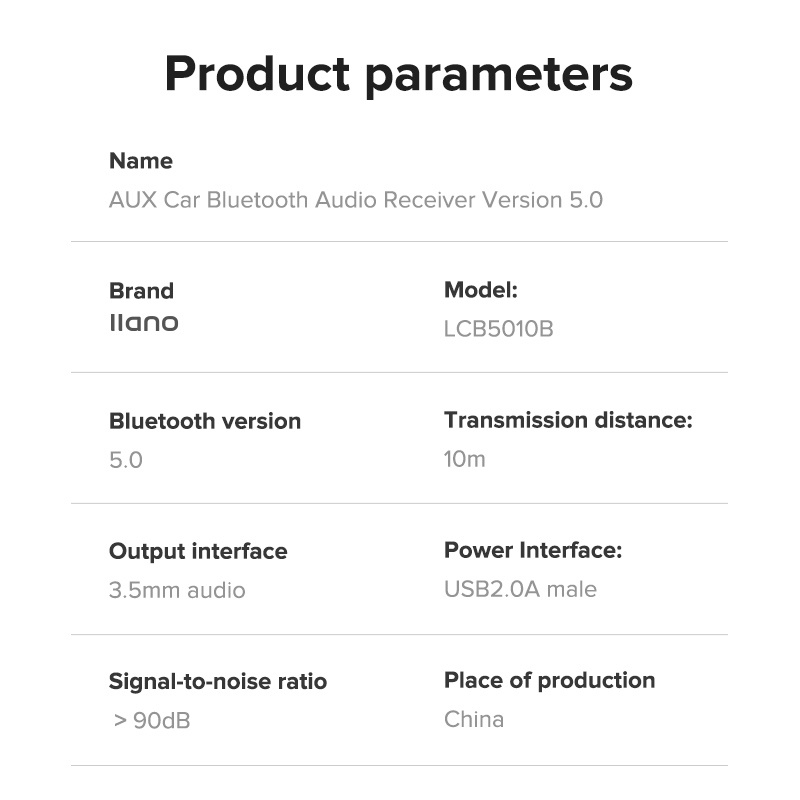
Task: Select the USB2.0A male value
Action: 520,589
